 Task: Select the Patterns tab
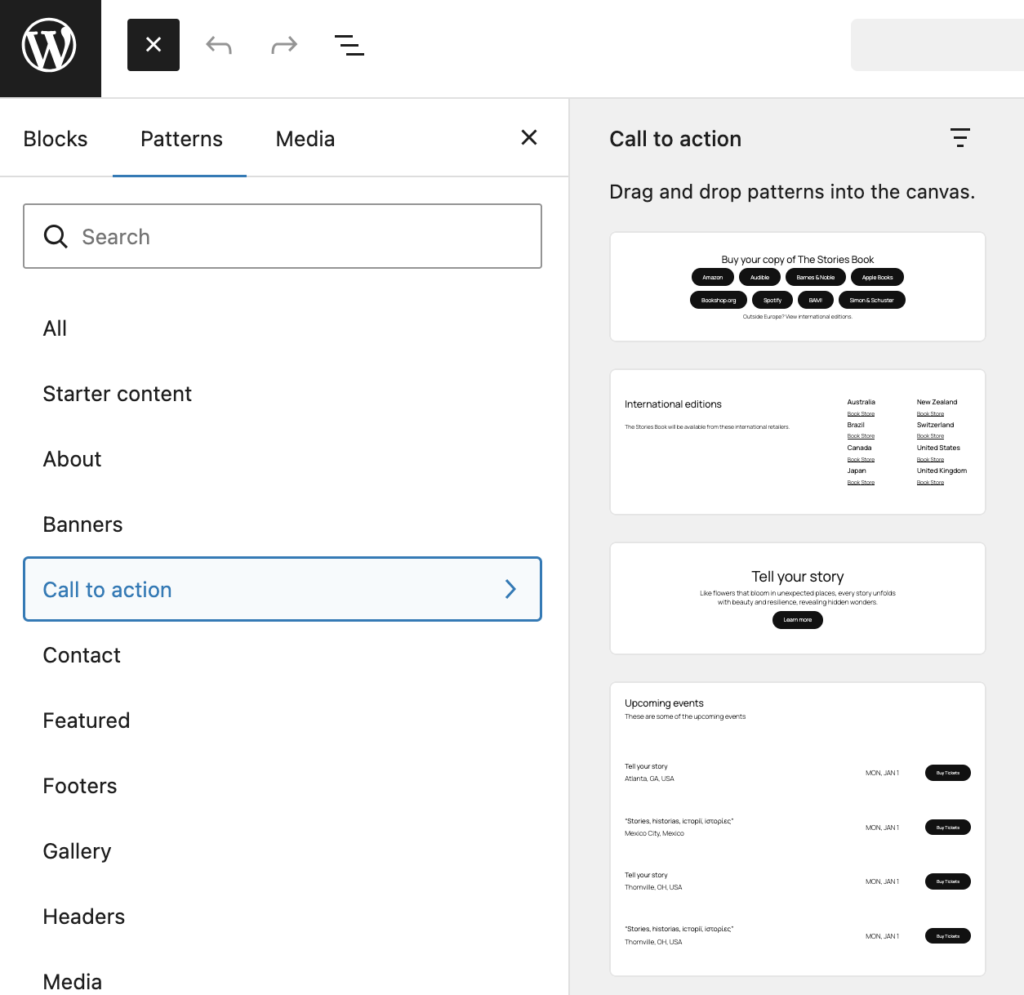(x=181, y=139)
